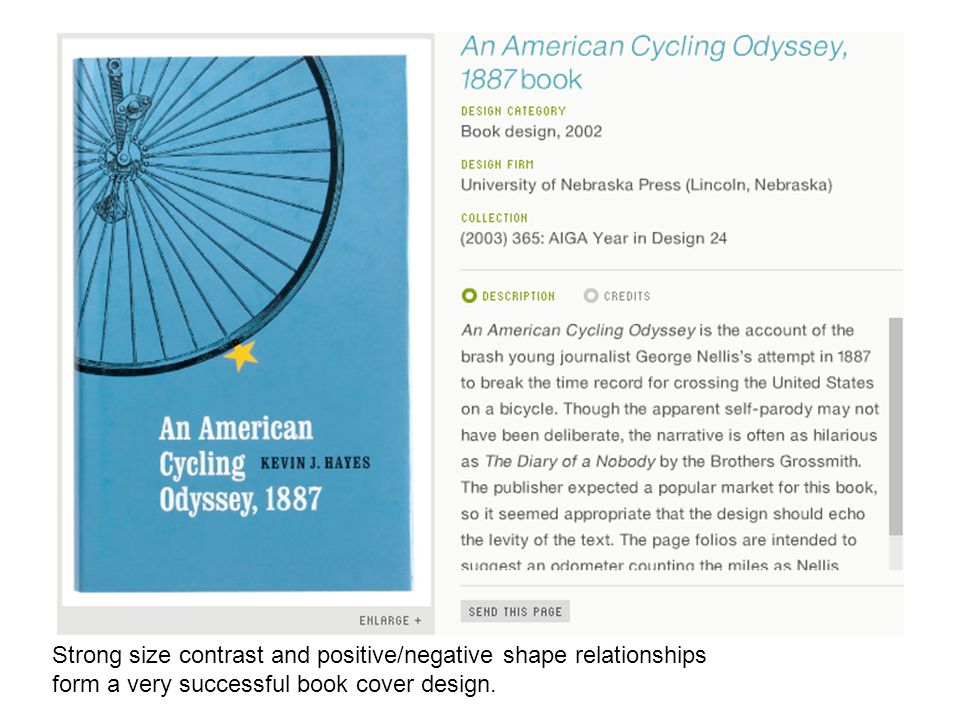Click the description scrollbar thumb
This screenshot has width=960, height=720.
(x=896, y=426)
